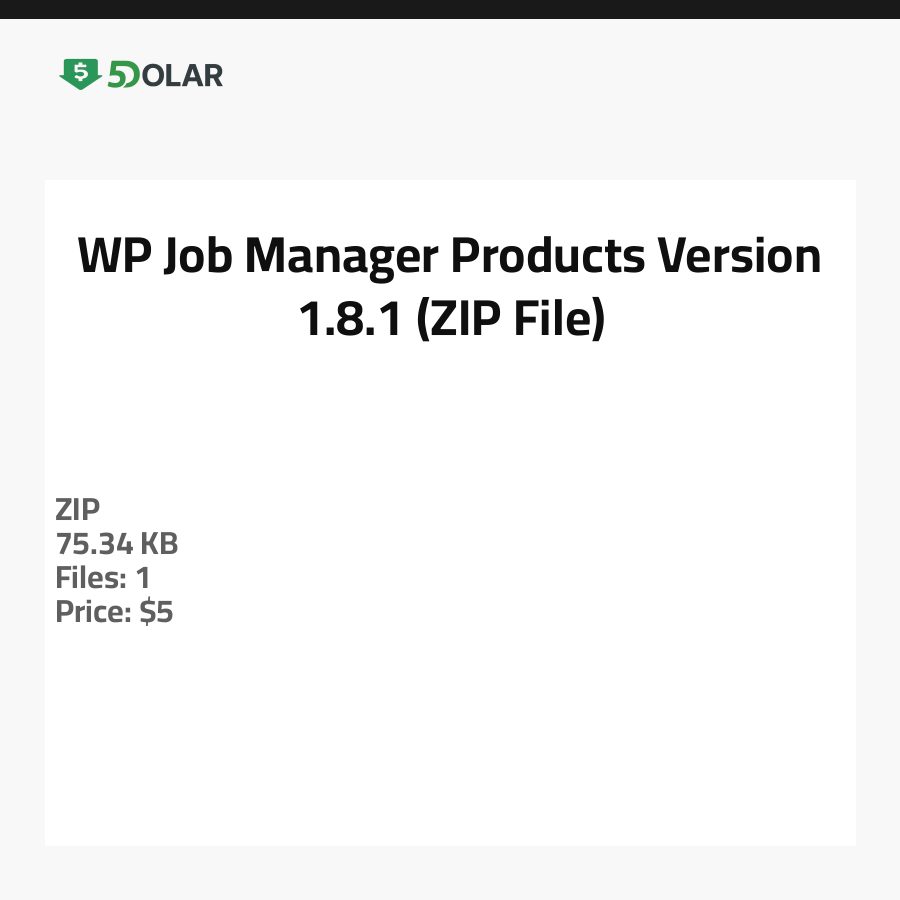Click the ZIP file type label
This screenshot has width=900, height=900.
click(x=78, y=510)
